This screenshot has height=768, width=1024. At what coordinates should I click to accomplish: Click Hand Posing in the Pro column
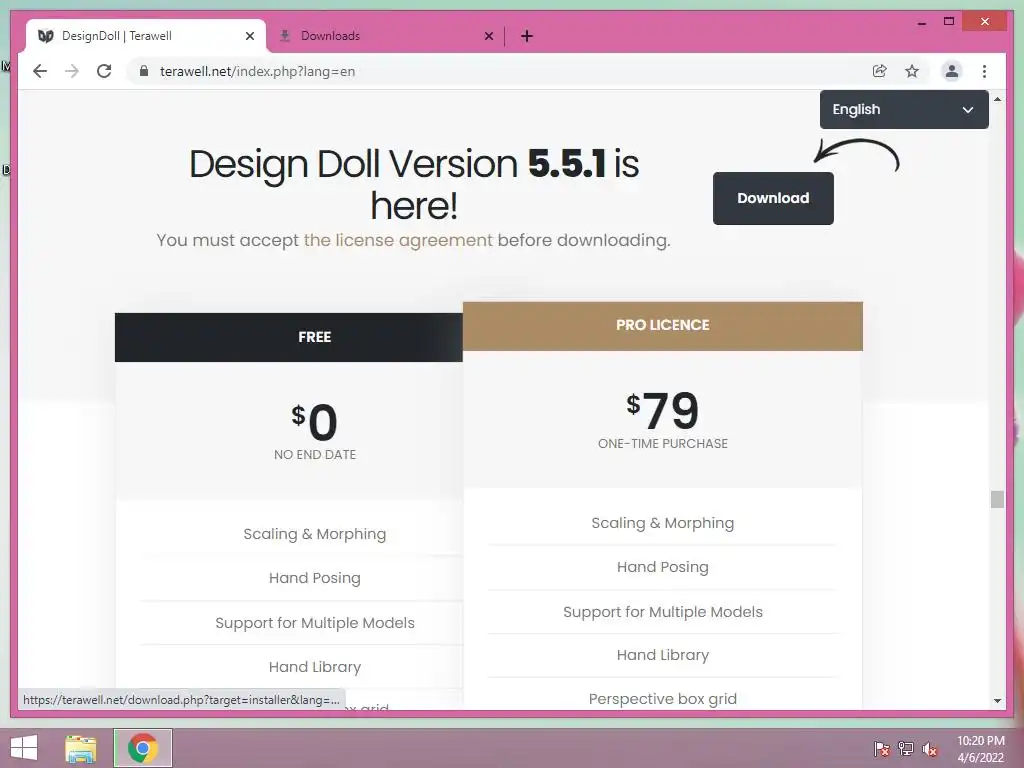tap(663, 567)
